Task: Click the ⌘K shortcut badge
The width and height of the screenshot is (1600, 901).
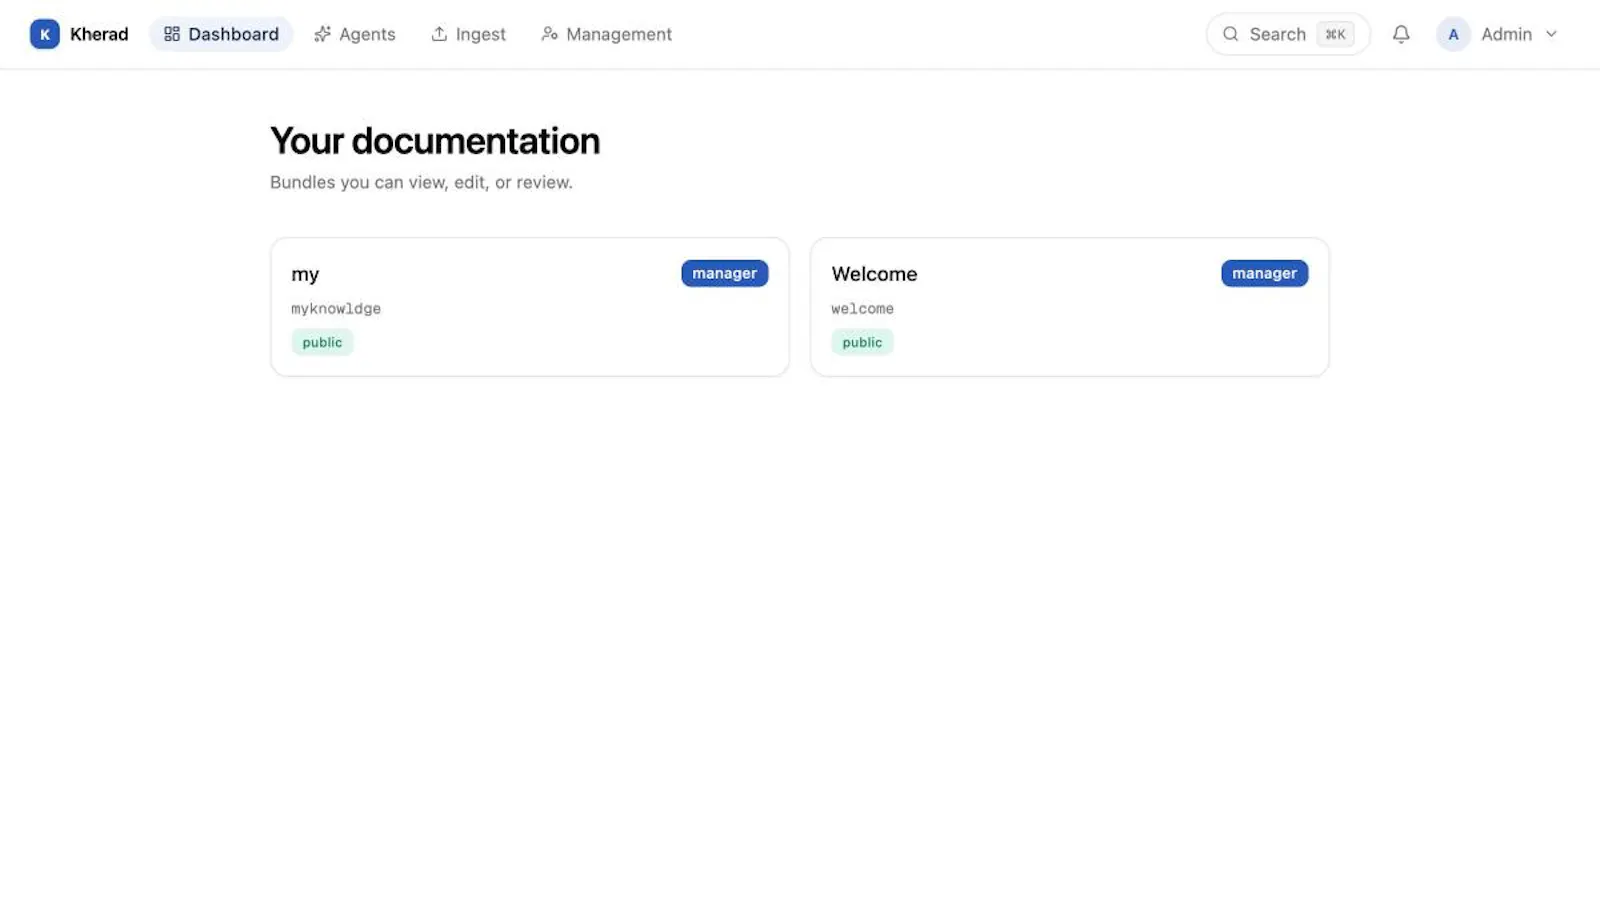Action: point(1335,34)
